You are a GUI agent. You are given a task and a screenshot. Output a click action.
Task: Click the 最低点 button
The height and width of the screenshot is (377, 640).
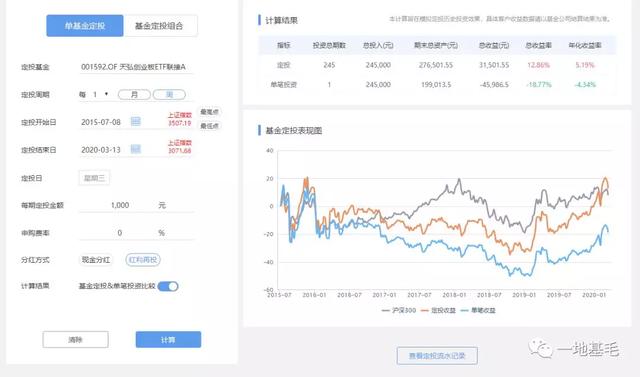point(209,126)
